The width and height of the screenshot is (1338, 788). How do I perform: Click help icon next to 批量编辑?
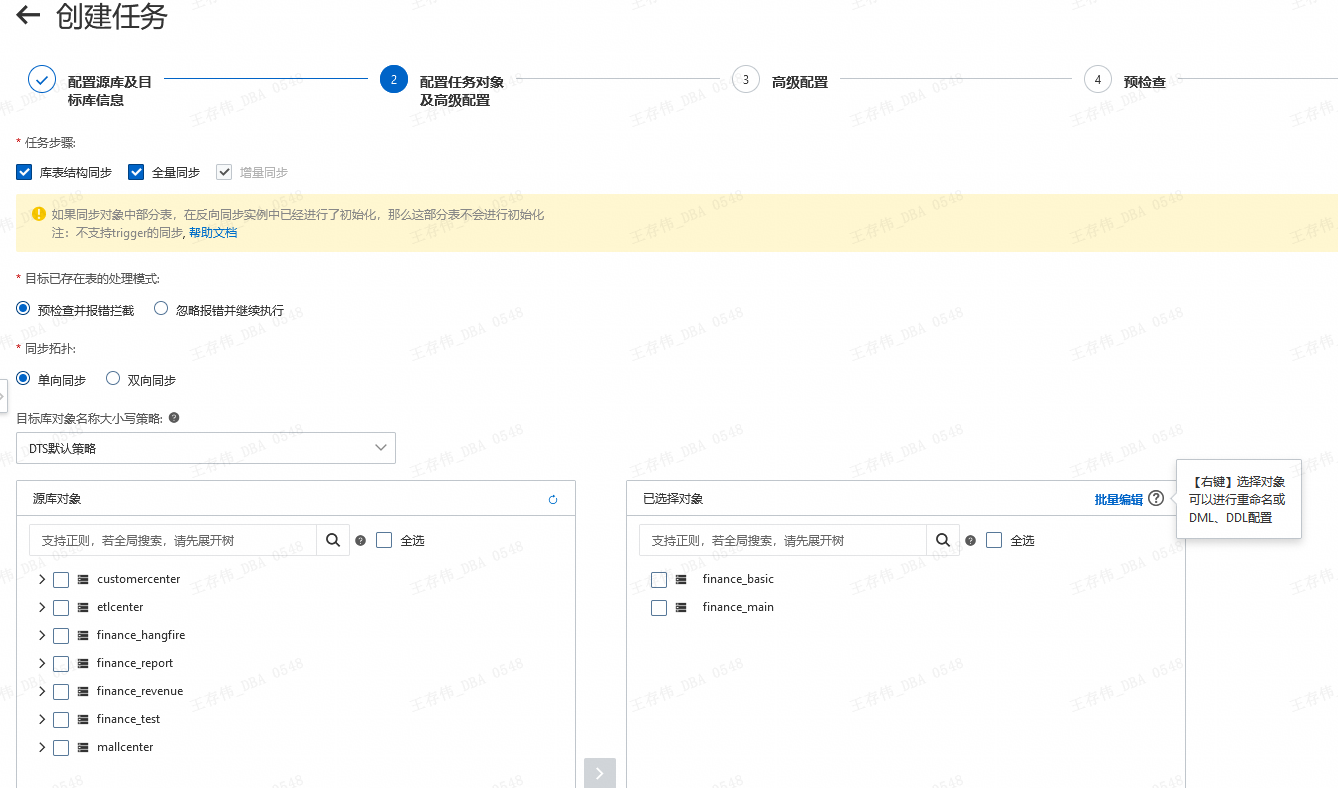click(x=1156, y=498)
